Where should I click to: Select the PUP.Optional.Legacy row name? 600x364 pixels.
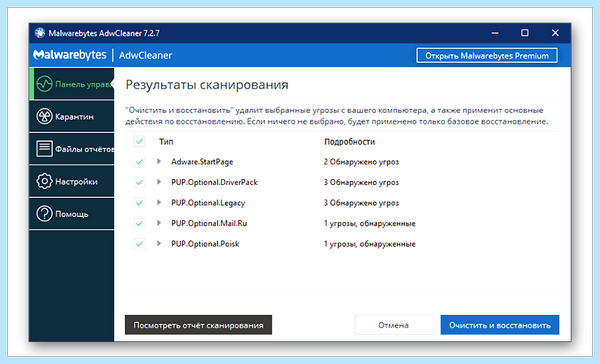208,203
